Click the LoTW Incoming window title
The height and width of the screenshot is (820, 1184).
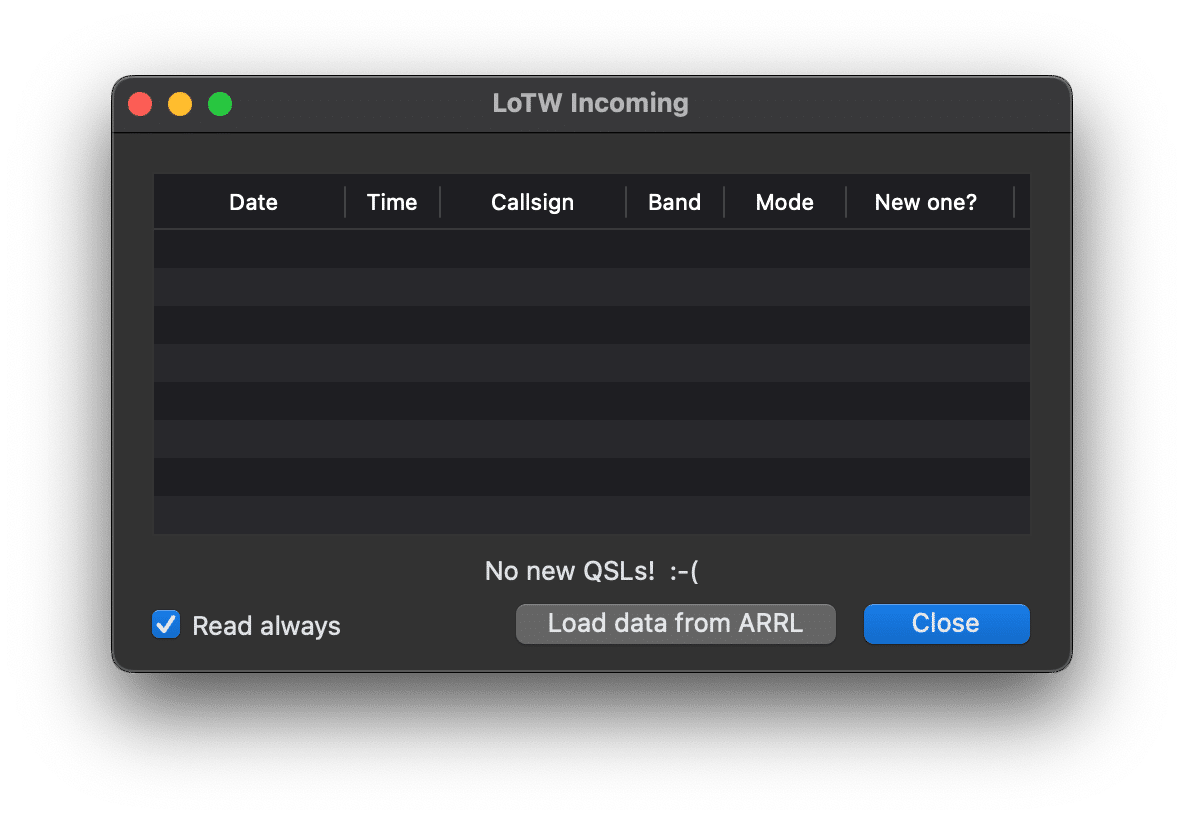590,103
